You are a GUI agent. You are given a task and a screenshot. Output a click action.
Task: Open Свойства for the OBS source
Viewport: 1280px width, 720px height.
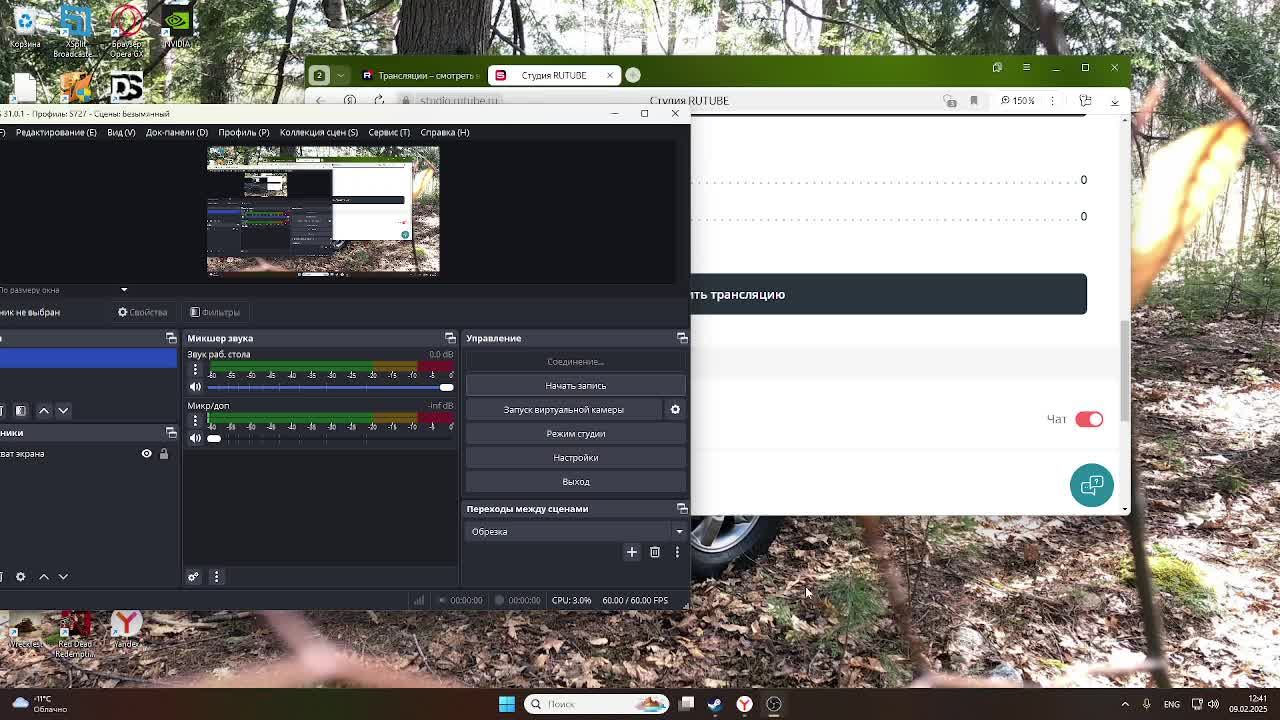143,312
